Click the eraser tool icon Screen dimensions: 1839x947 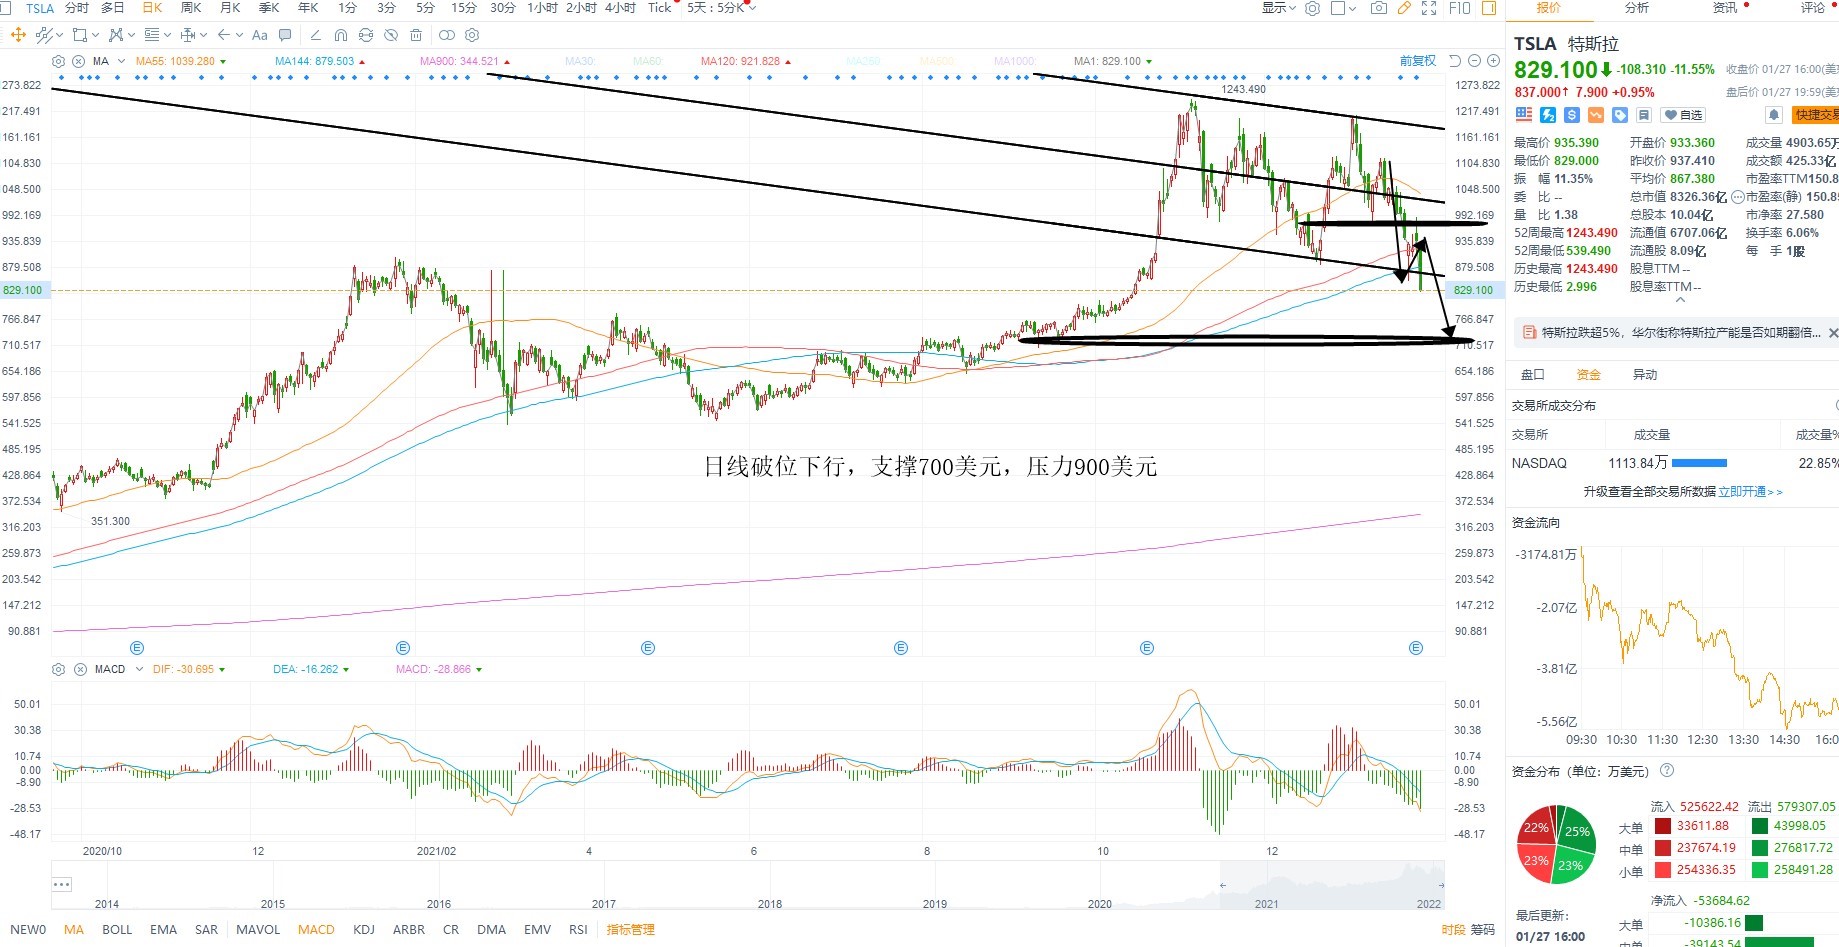316,35
